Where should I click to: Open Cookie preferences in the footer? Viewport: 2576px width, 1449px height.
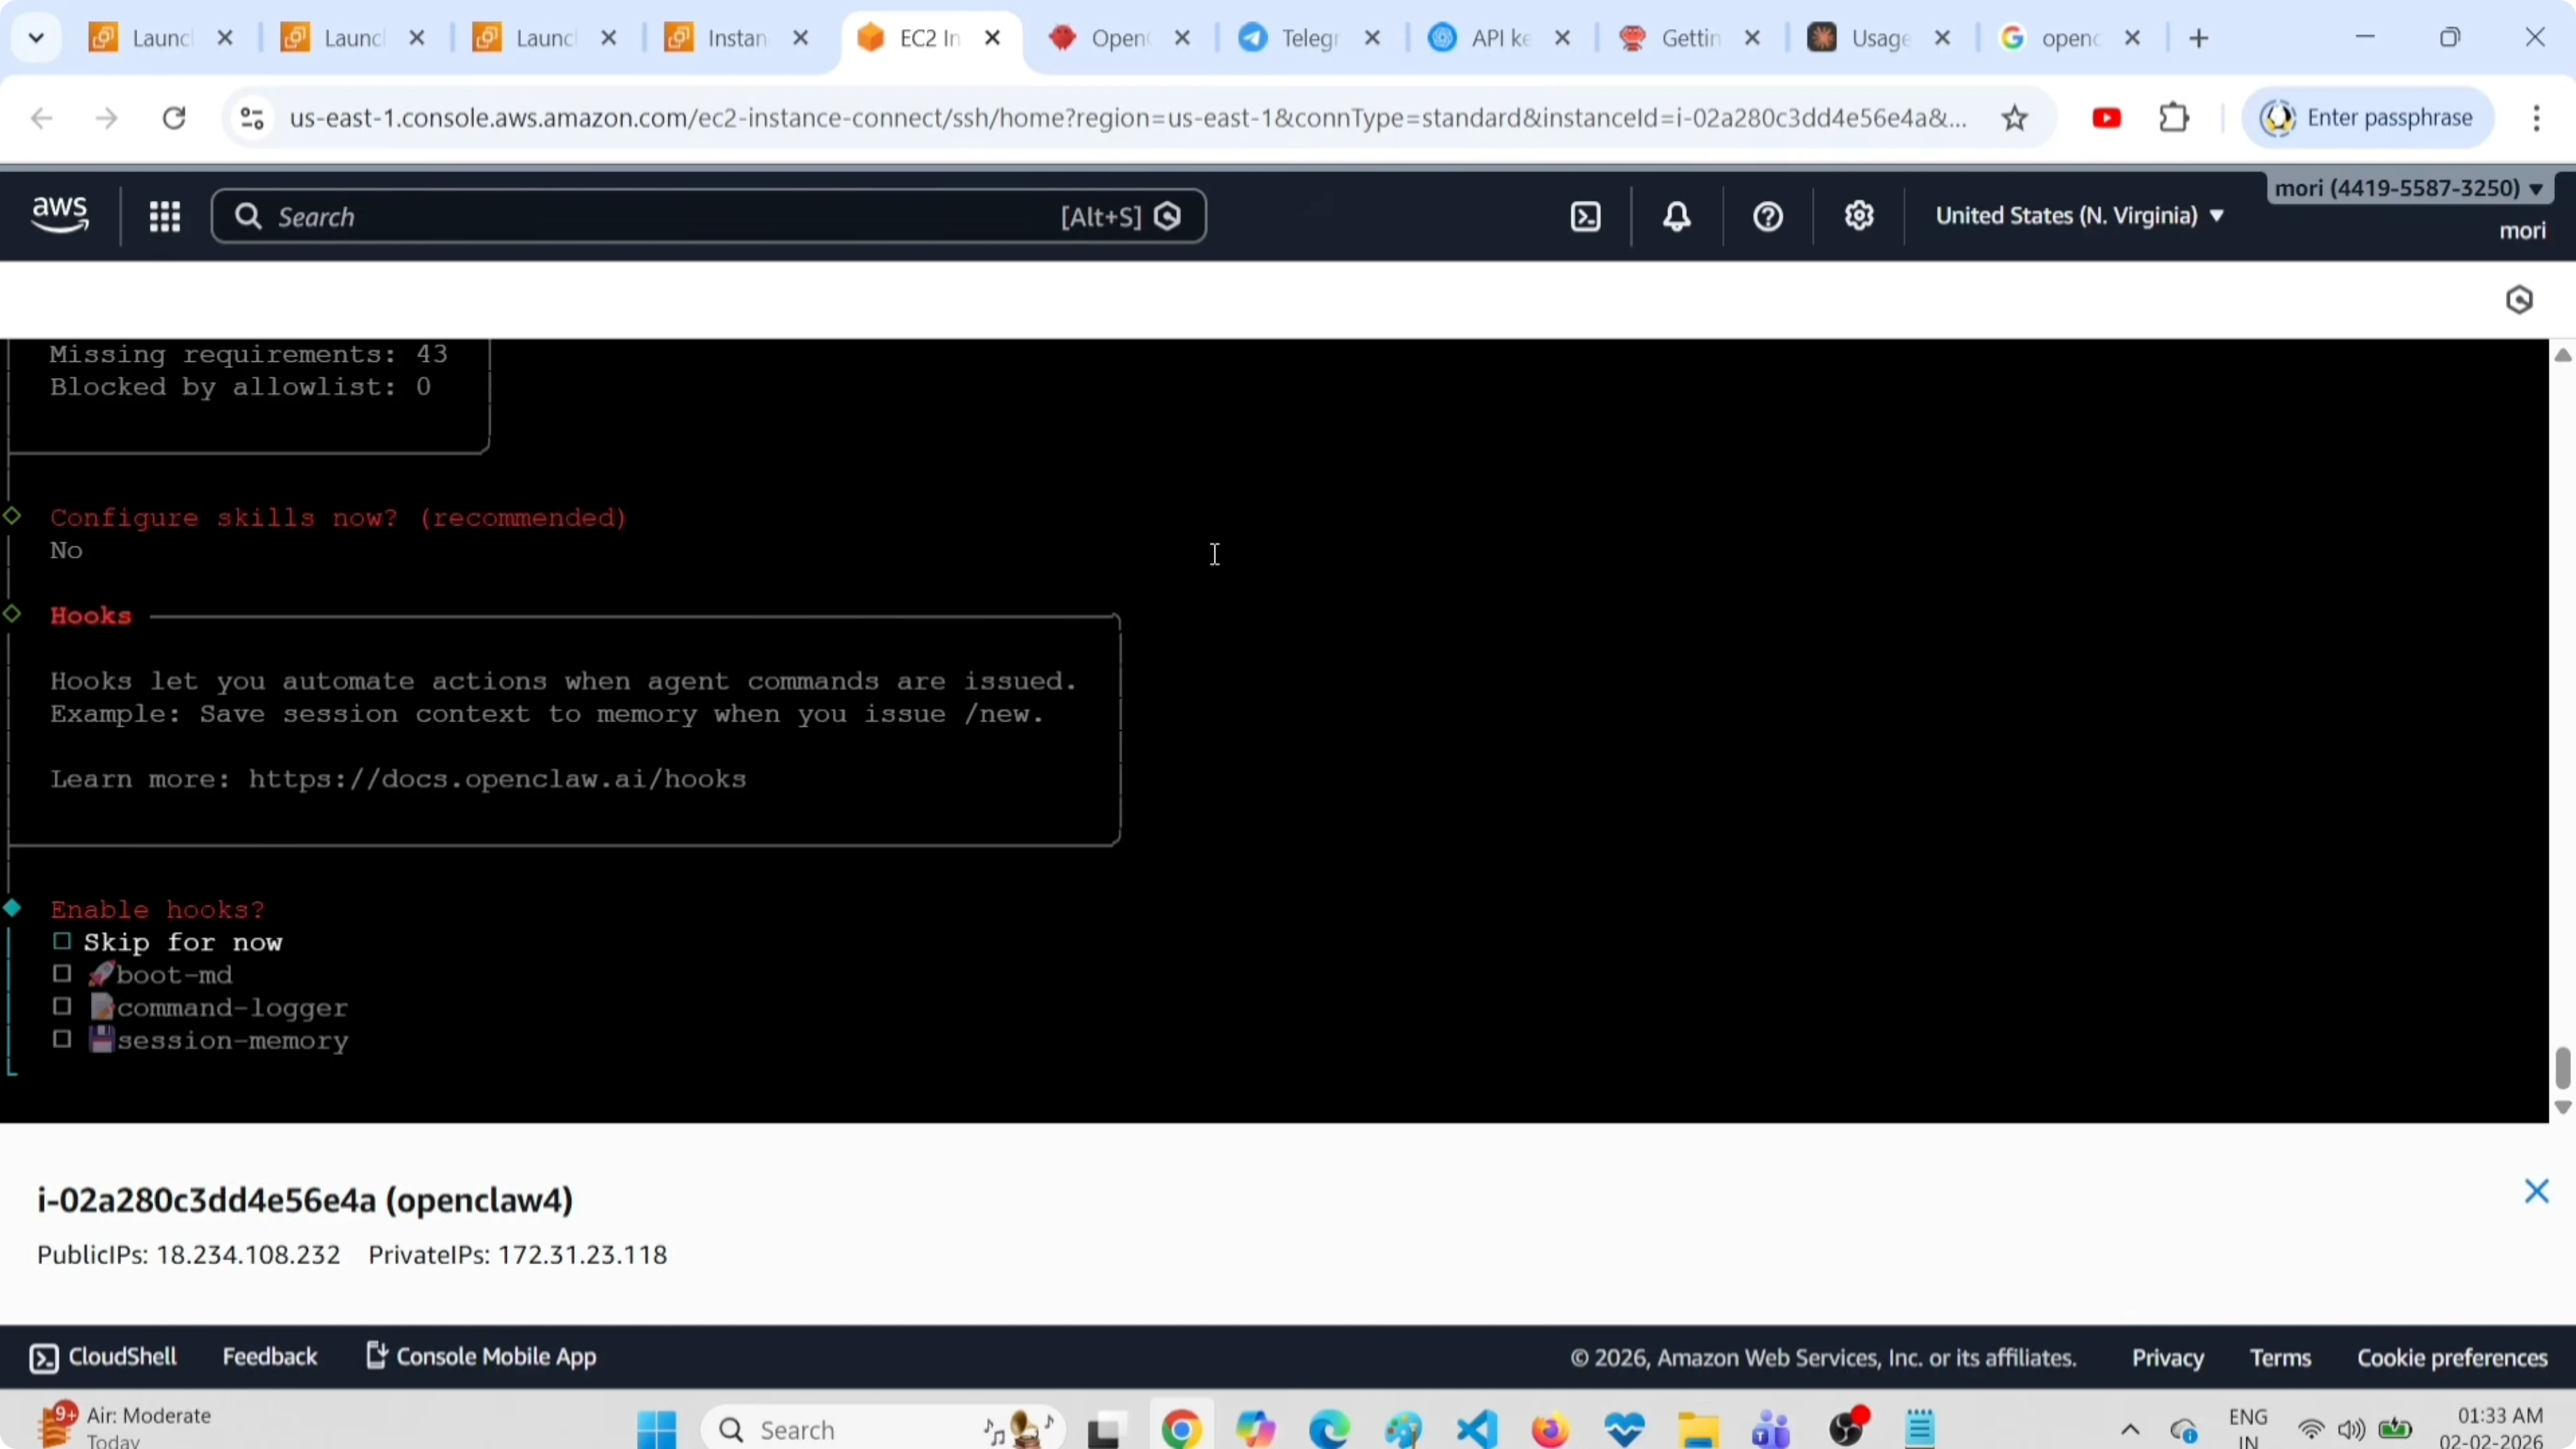(2451, 1356)
